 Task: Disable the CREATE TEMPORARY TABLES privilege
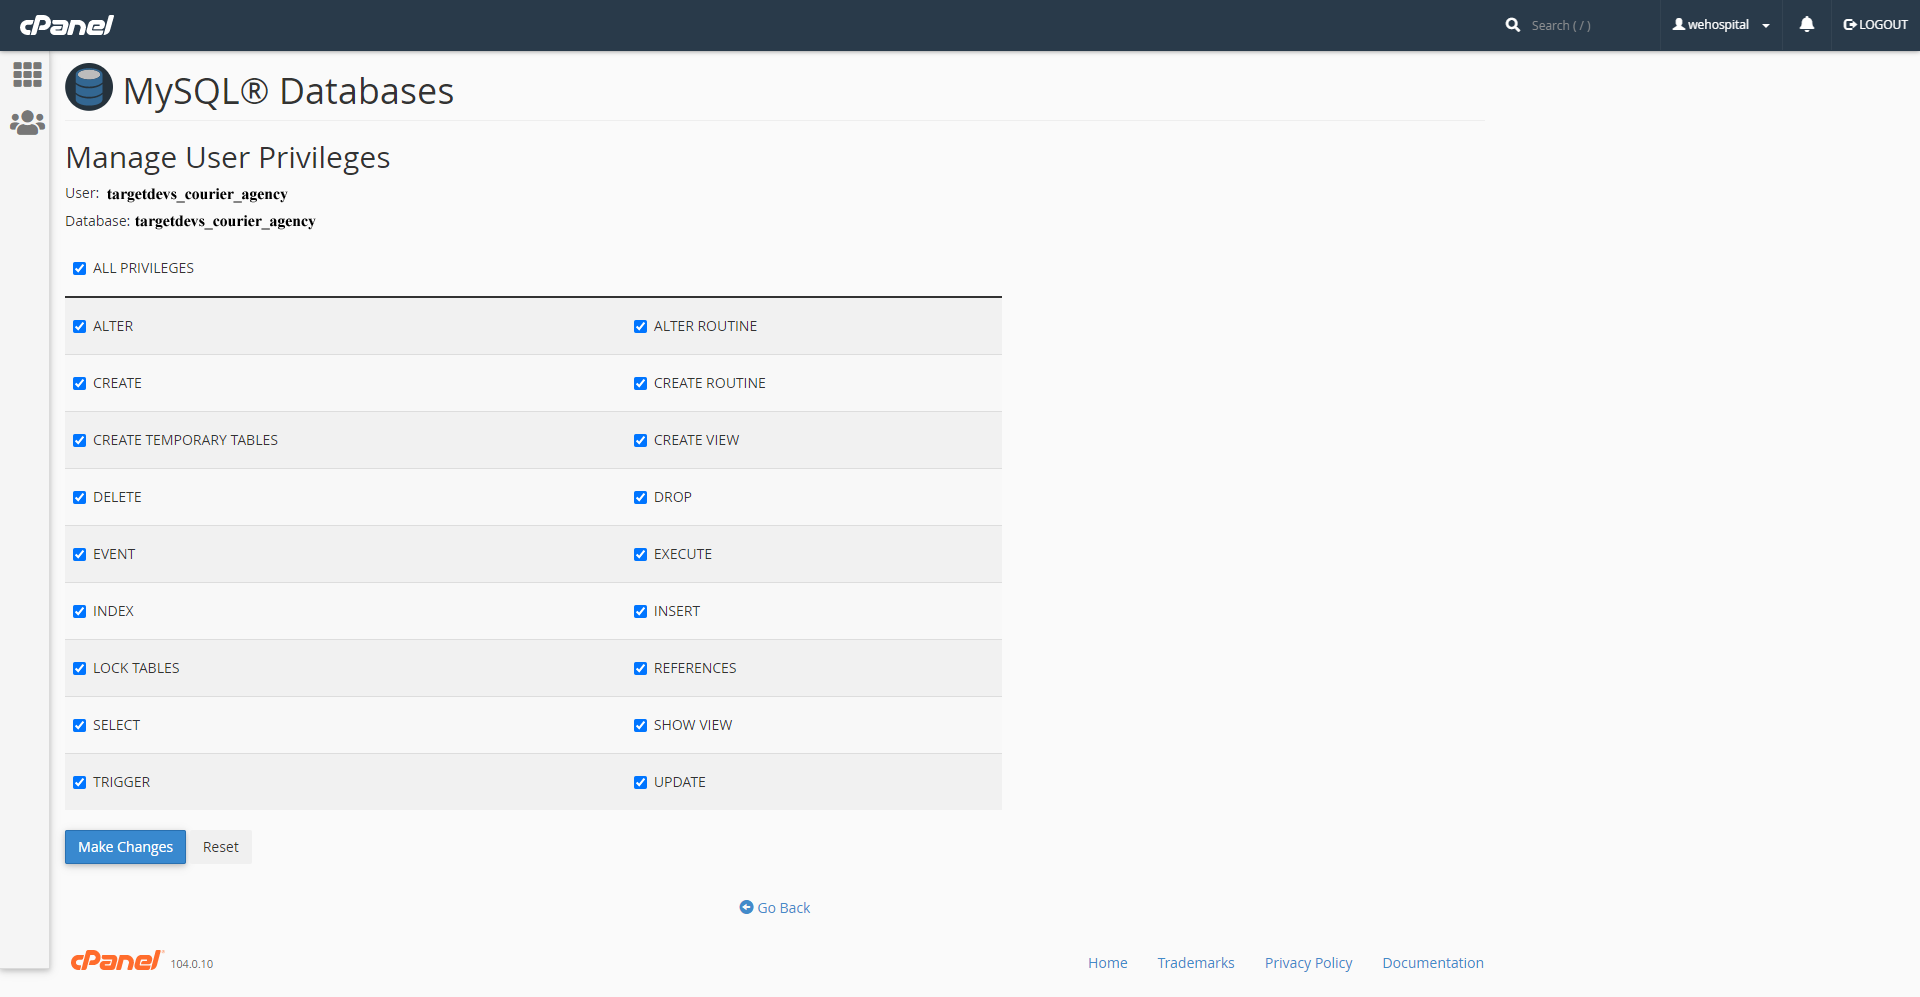tap(80, 440)
